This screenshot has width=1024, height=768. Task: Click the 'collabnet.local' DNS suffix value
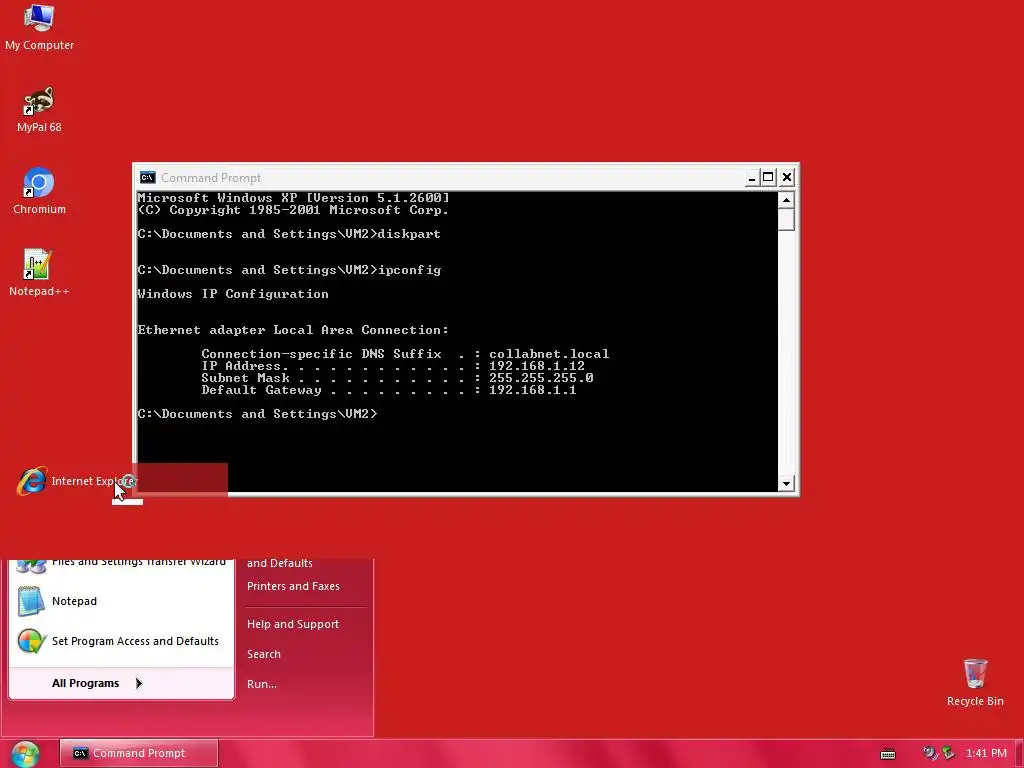[x=549, y=354]
